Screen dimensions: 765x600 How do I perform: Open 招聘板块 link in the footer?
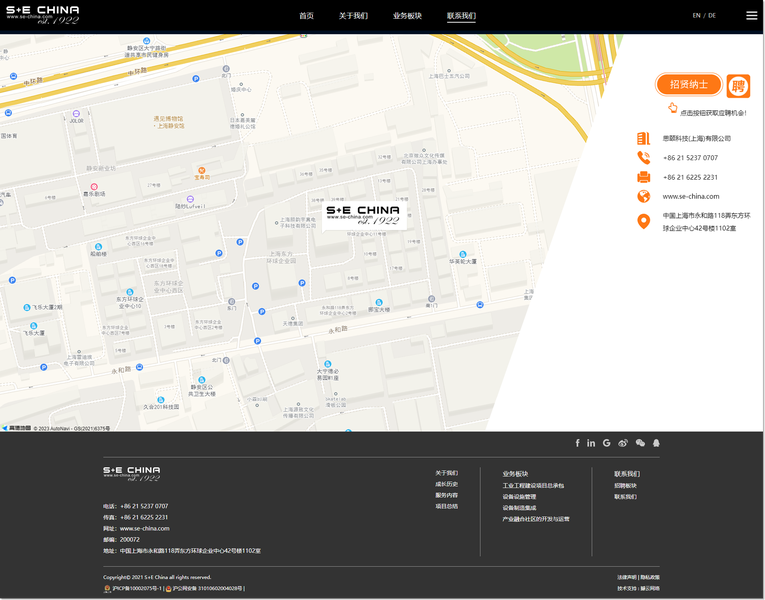pyautogui.click(x=625, y=486)
